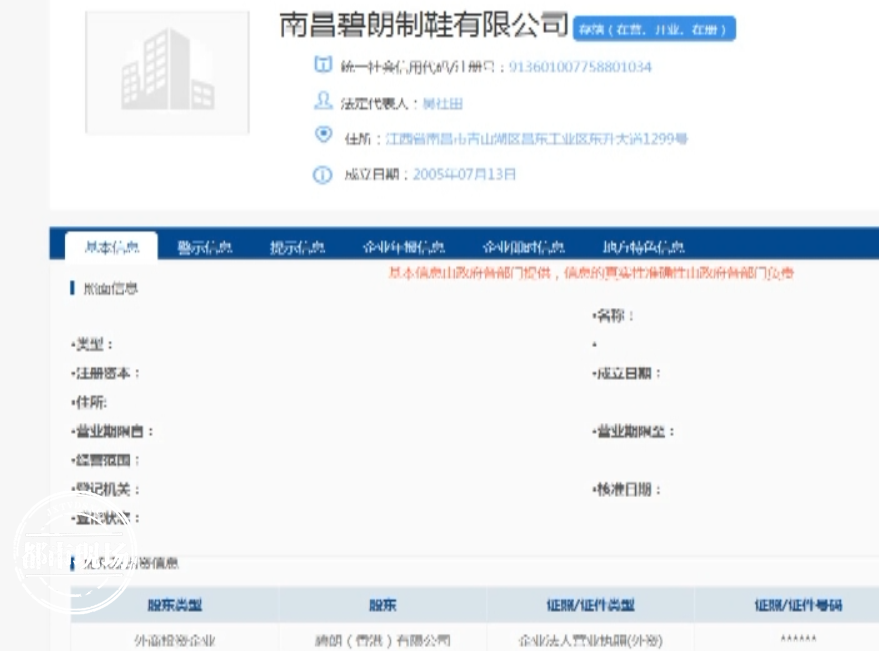Viewport: 879px width, 651px height.
Task: Open the 提示信息 tab
Action: click(x=296, y=246)
